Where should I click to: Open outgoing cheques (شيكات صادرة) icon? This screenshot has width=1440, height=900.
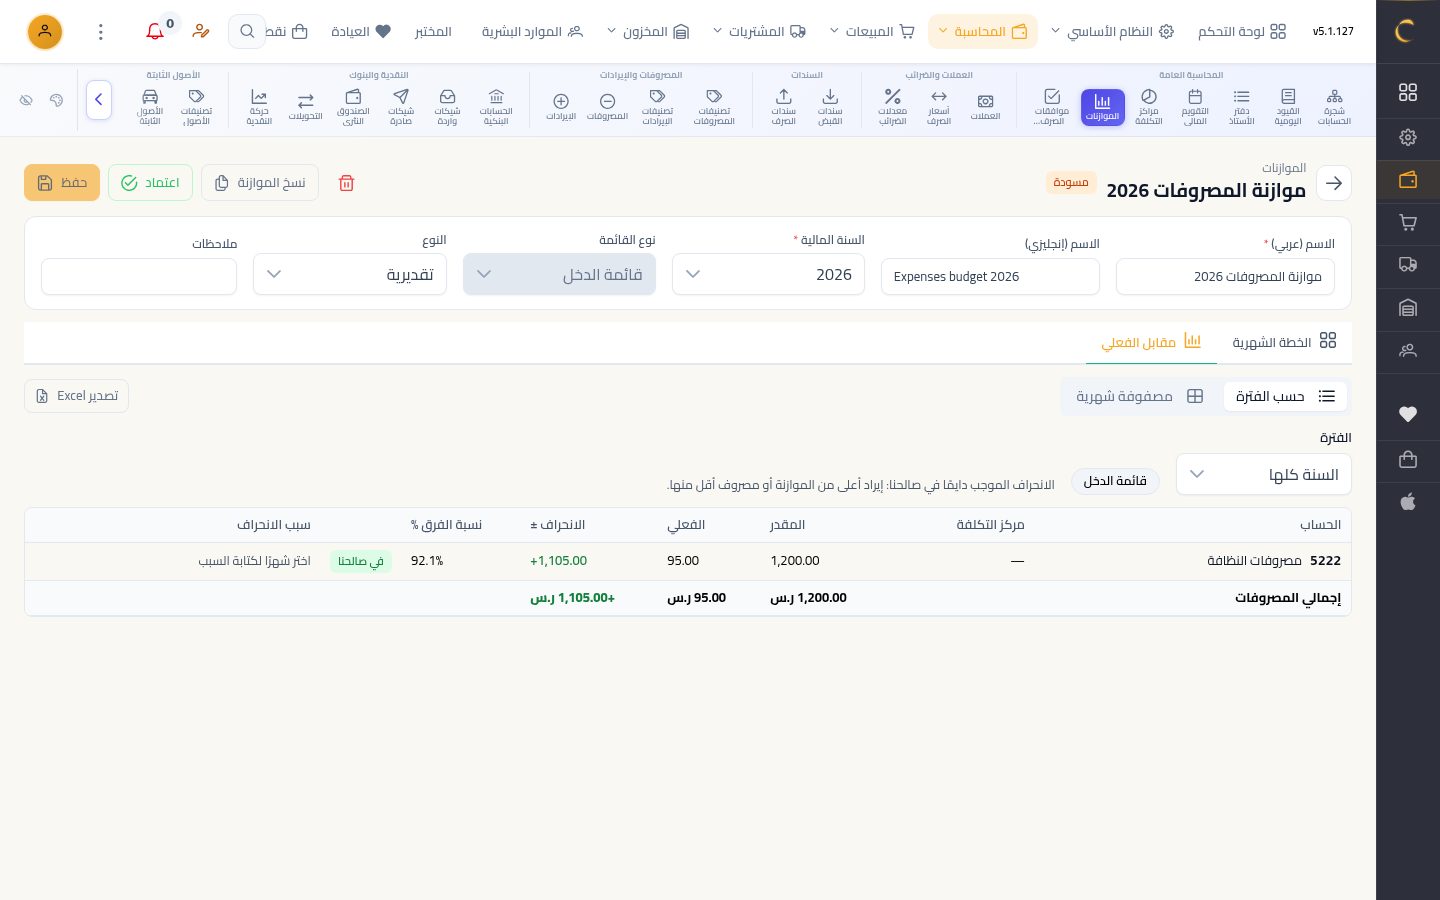coord(401,107)
